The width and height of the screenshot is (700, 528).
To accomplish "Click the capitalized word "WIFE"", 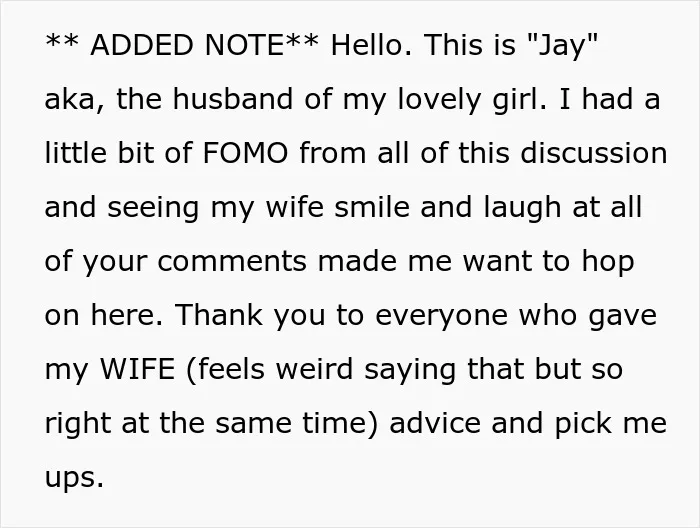I will pos(138,369).
